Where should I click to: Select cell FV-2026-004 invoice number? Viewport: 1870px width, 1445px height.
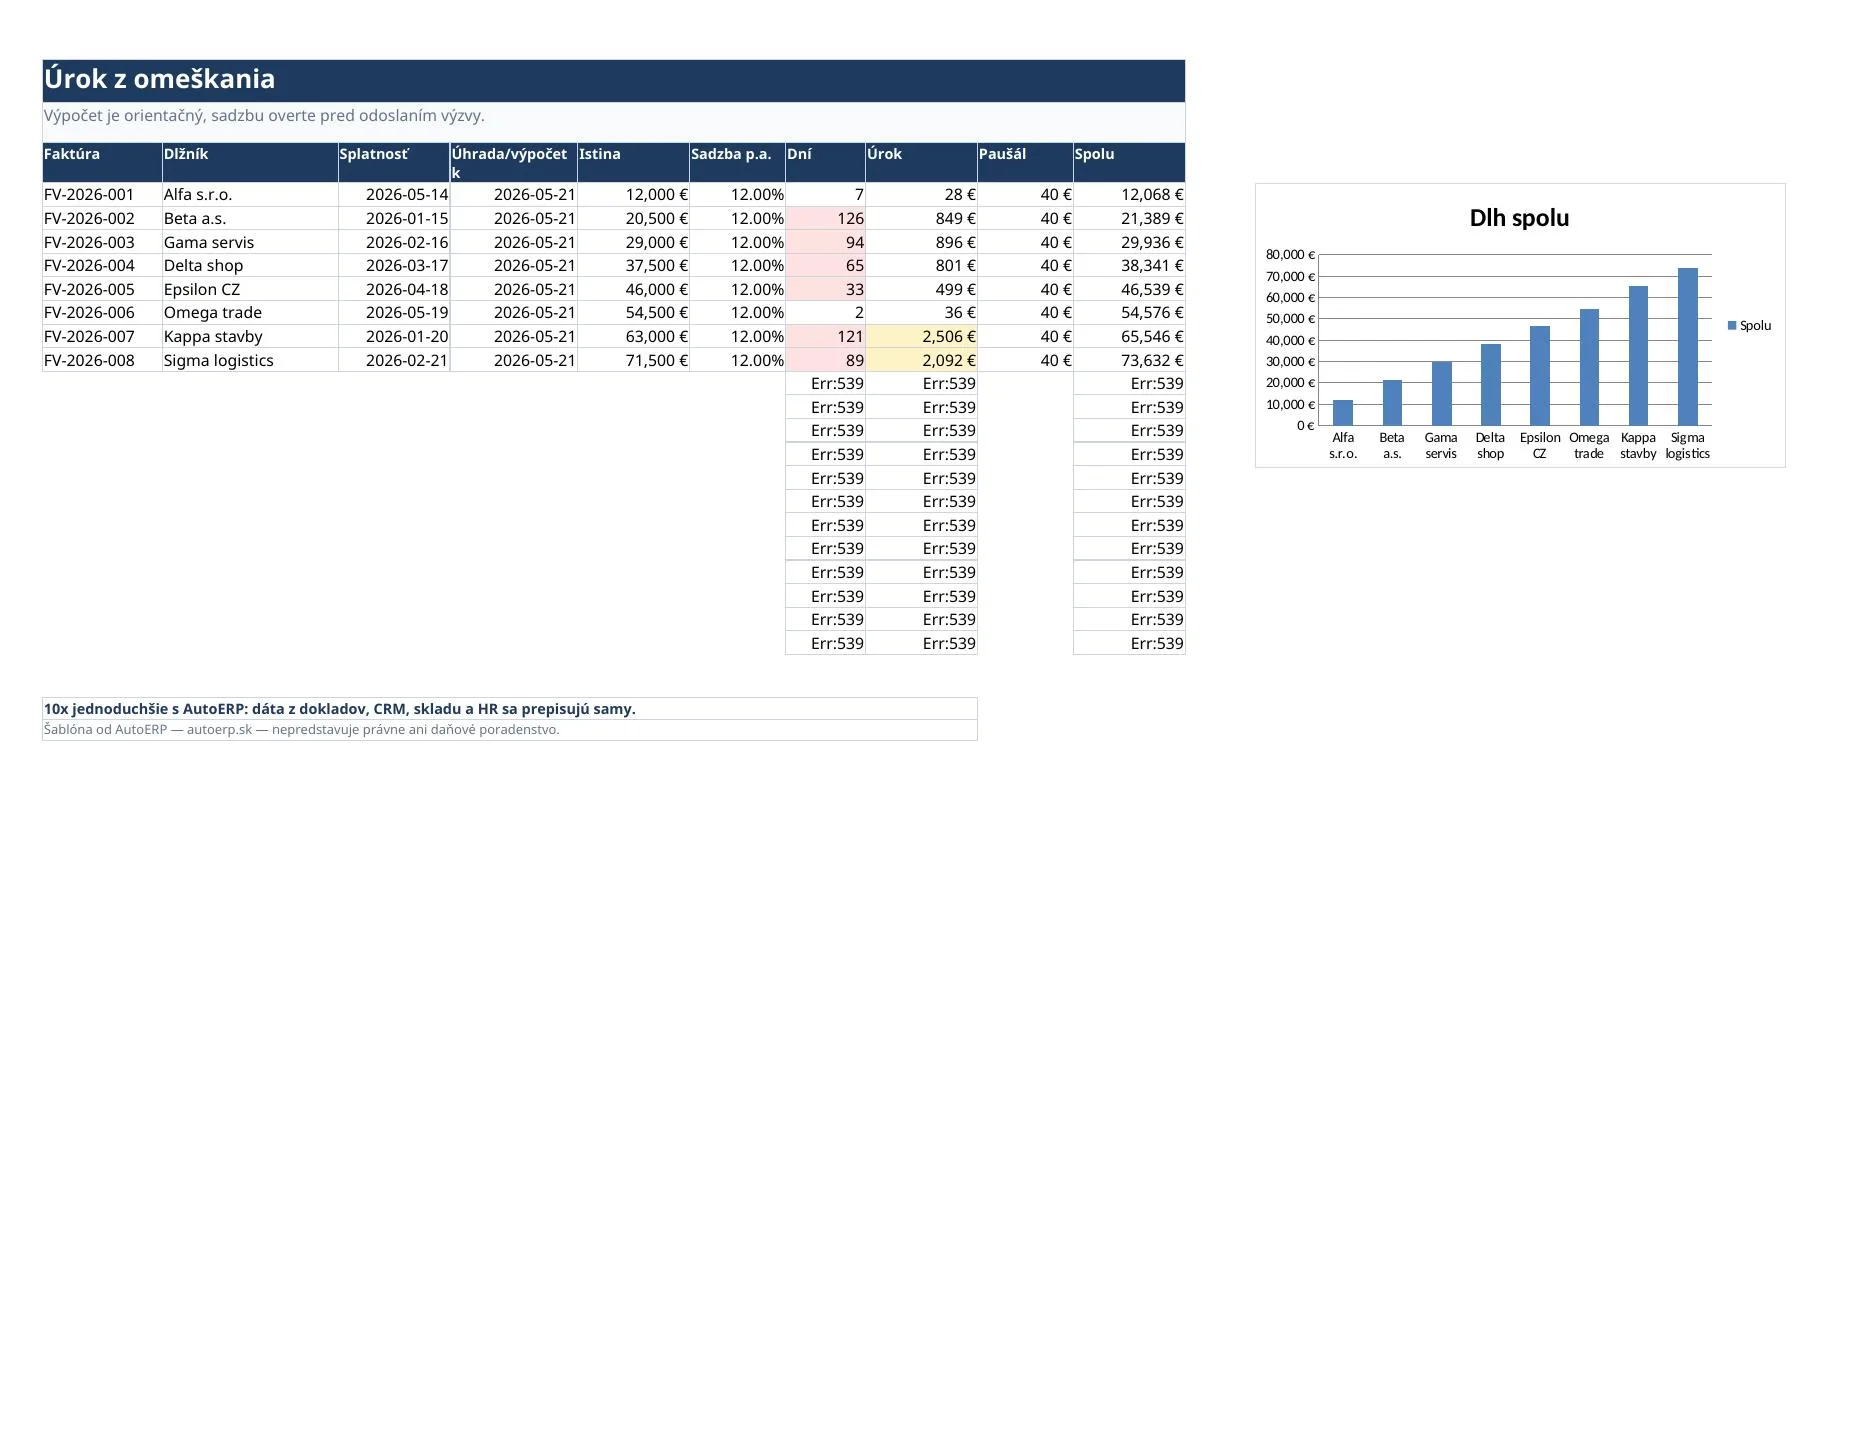click(102, 266)
